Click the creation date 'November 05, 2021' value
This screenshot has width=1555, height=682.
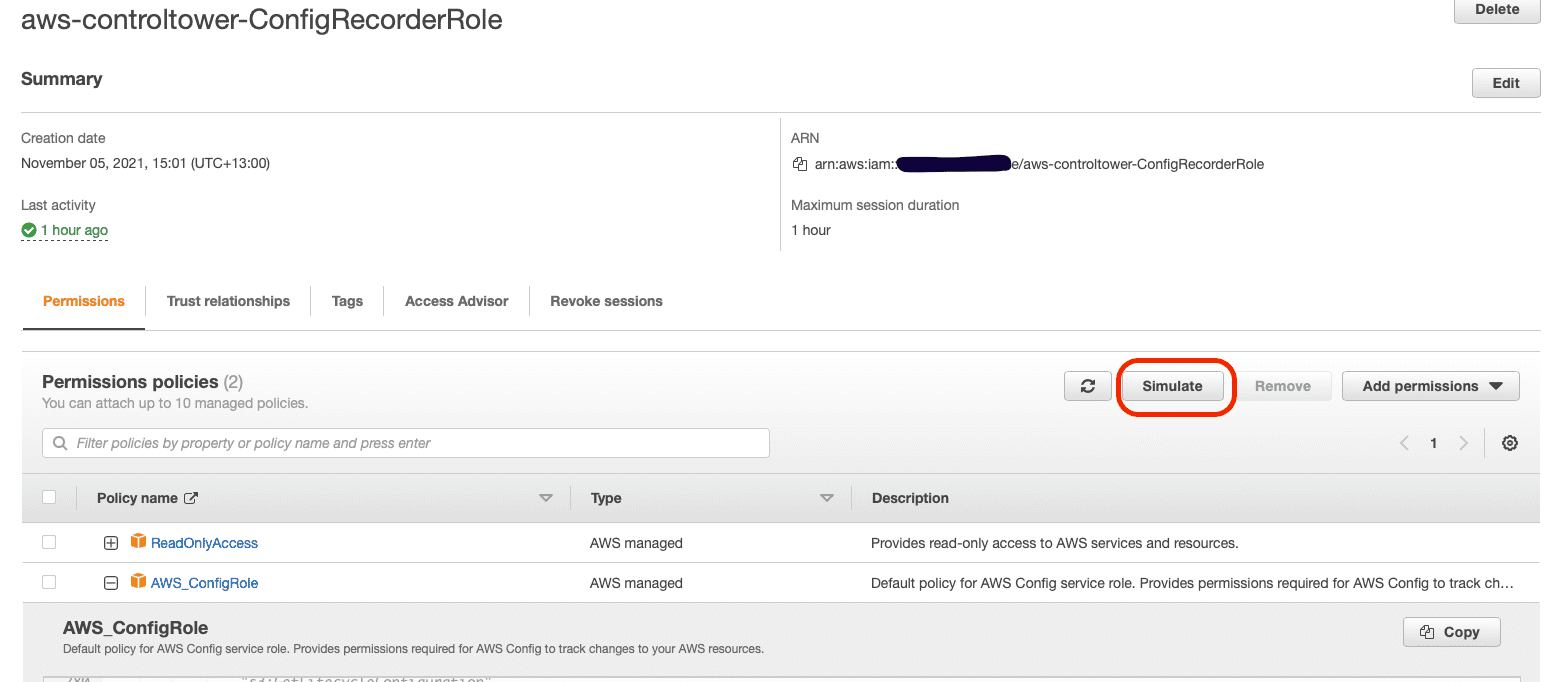click(x=145, y=163)
